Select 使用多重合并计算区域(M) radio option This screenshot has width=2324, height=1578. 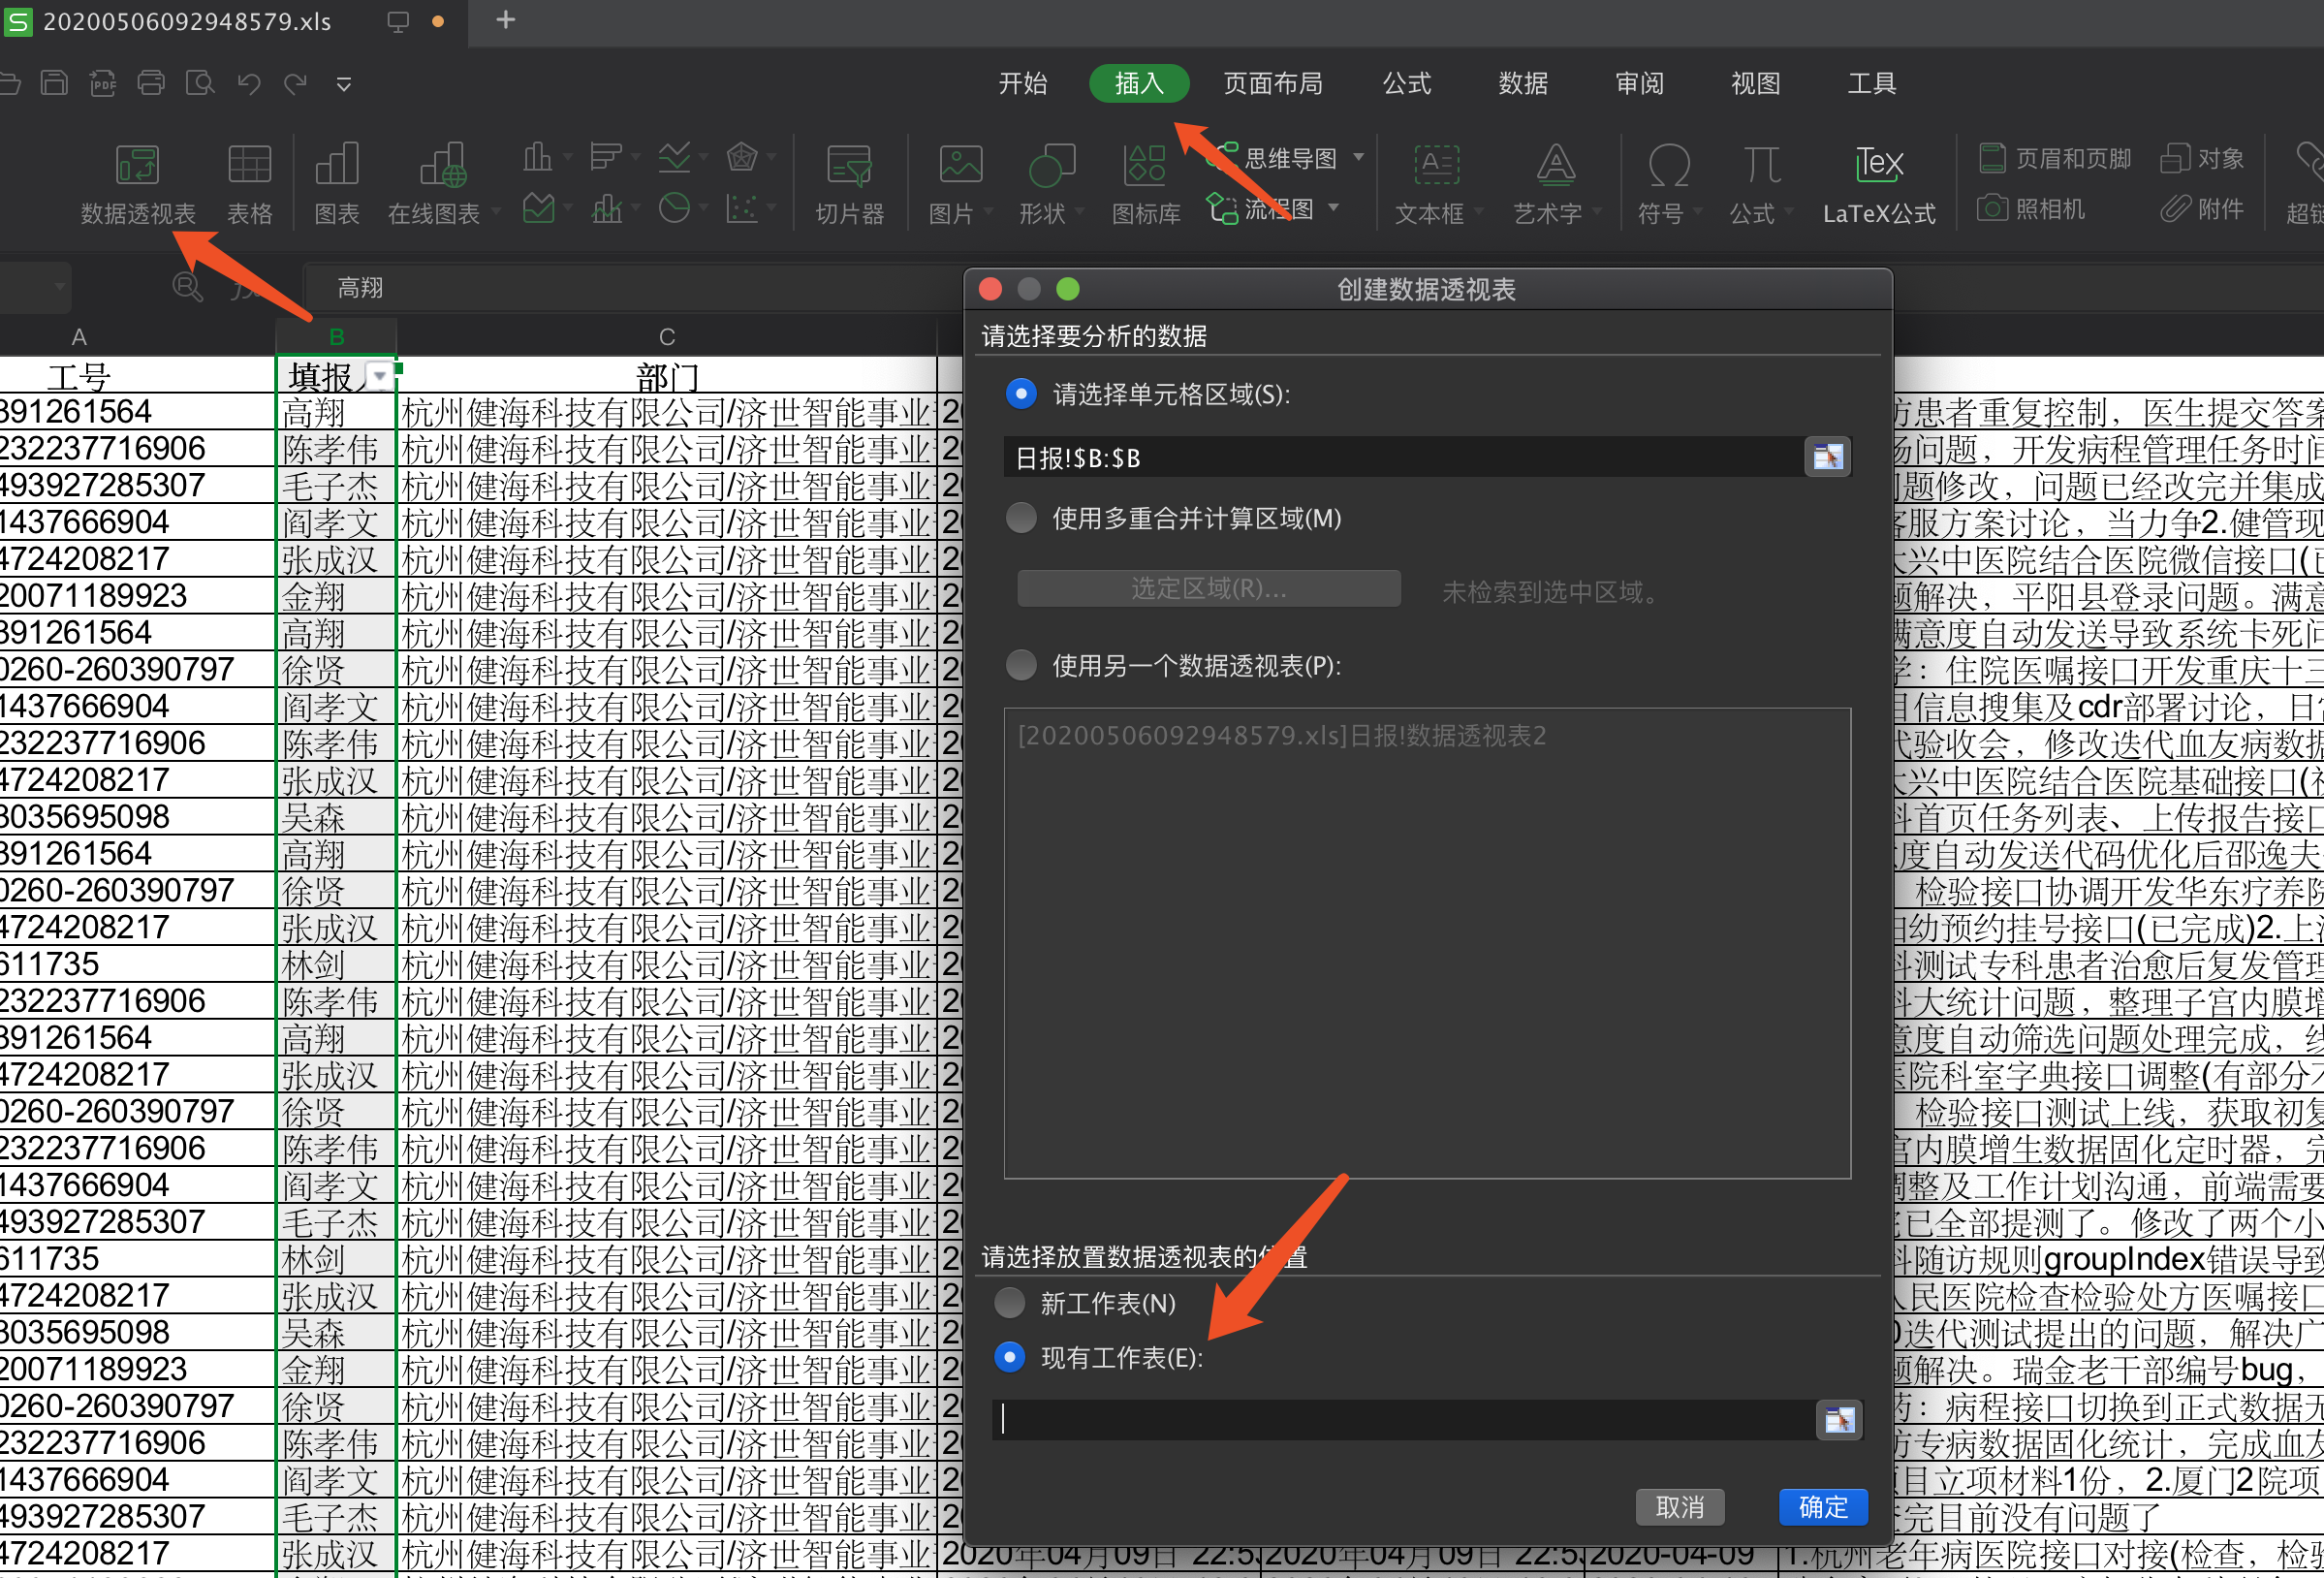pyautogui.click(x=1021, y=518)
